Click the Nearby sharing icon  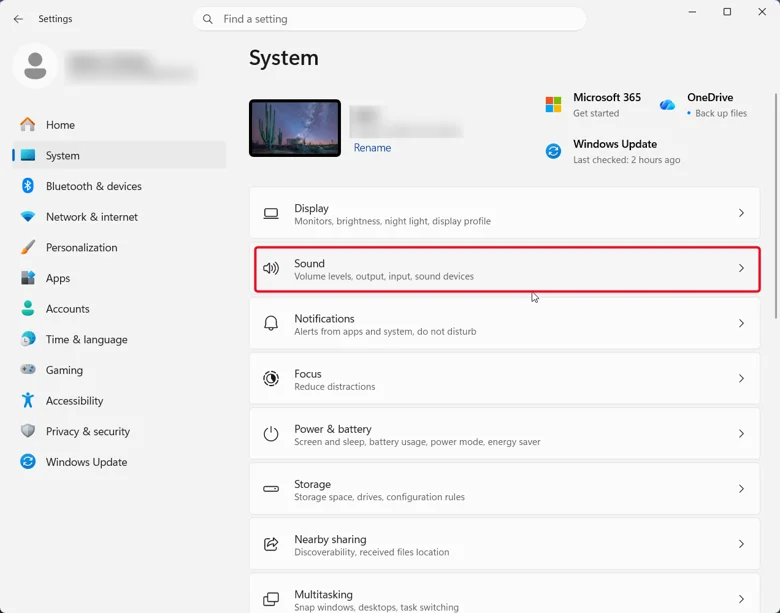pyautogui.click(x=271, y=544)
